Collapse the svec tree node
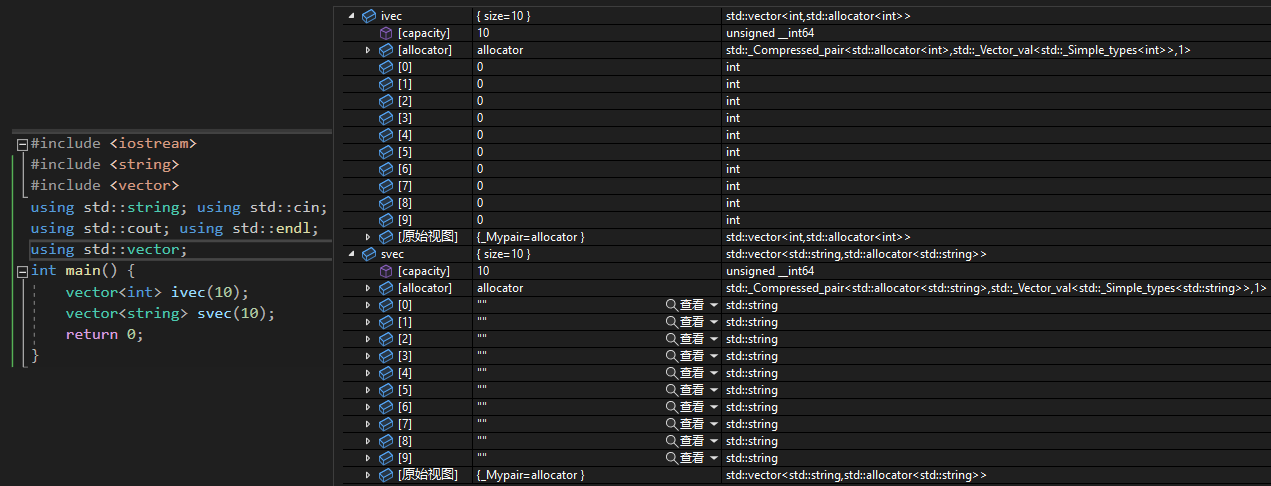1271x486 pixels. (351, 254)
